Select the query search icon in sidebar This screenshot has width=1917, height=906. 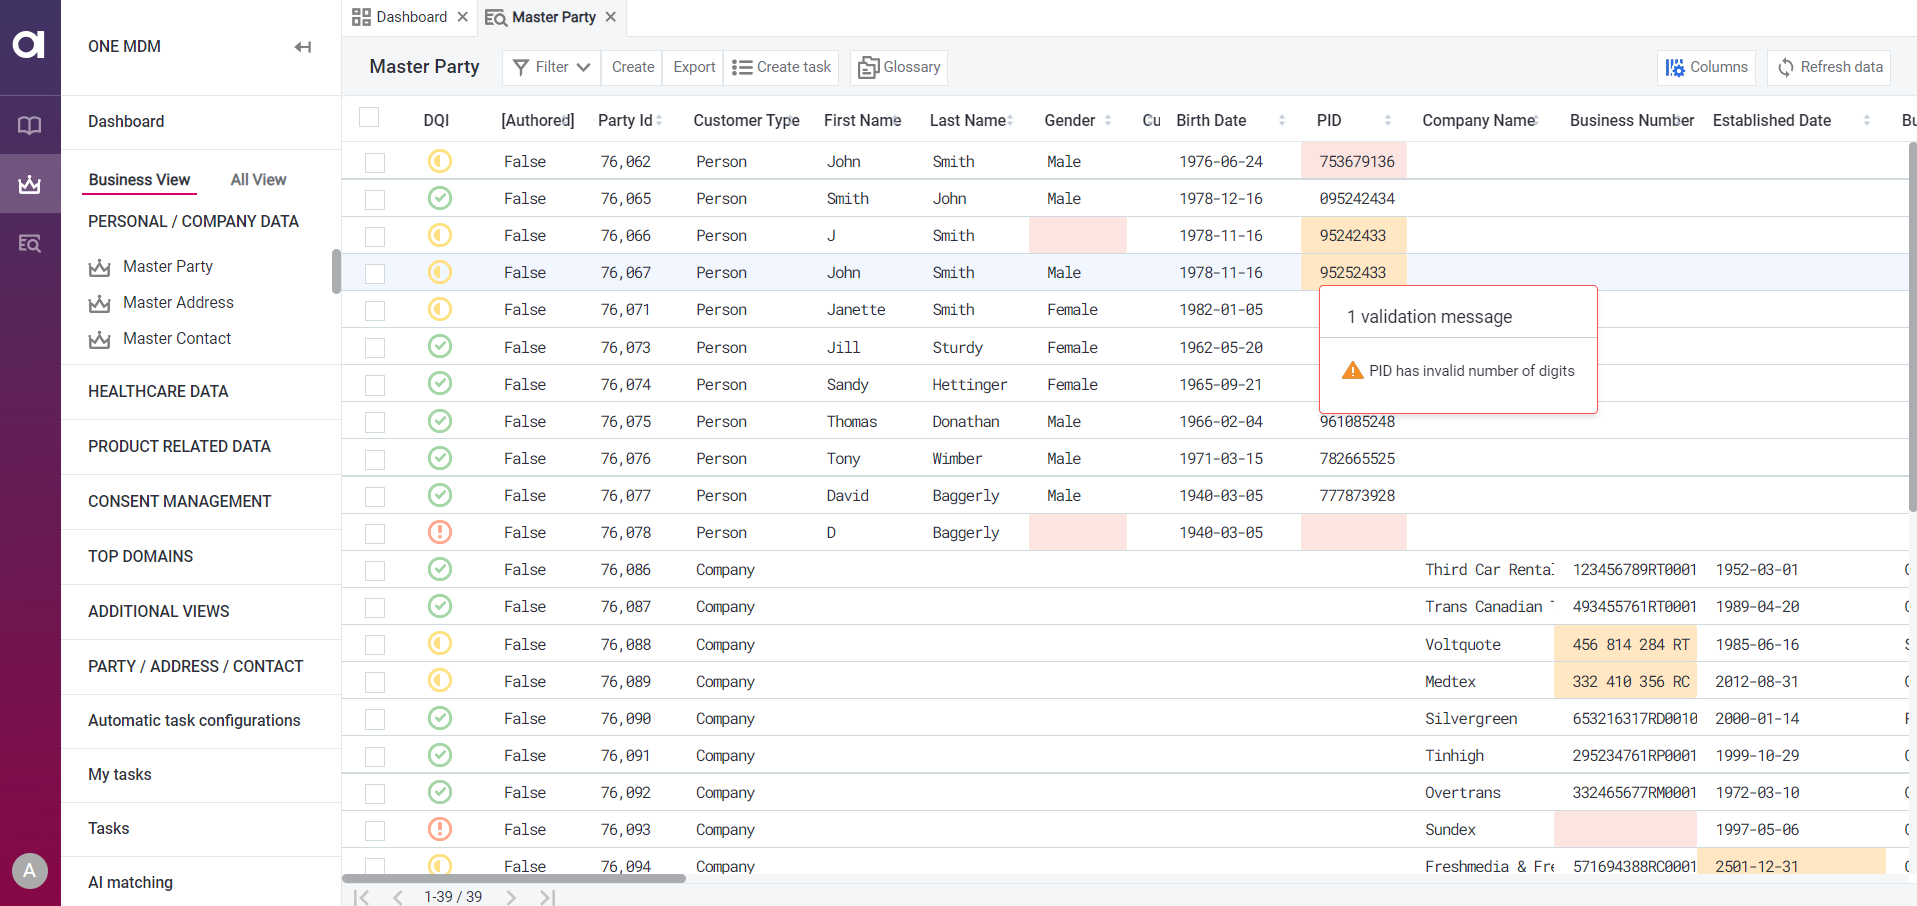coord(30,243)
